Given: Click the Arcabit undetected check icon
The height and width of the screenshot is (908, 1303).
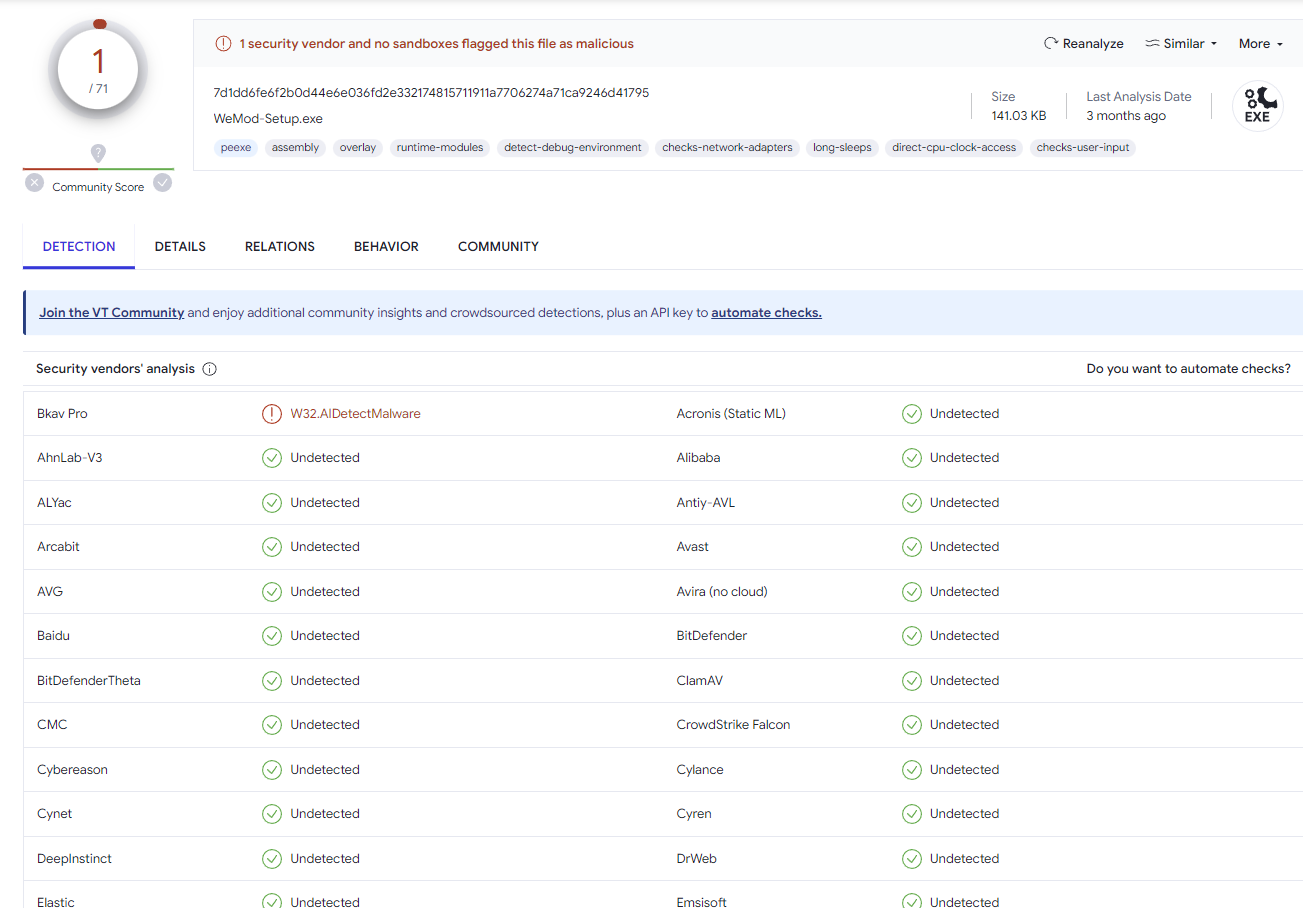Looking at the screenshot, I should coord(272,547).
